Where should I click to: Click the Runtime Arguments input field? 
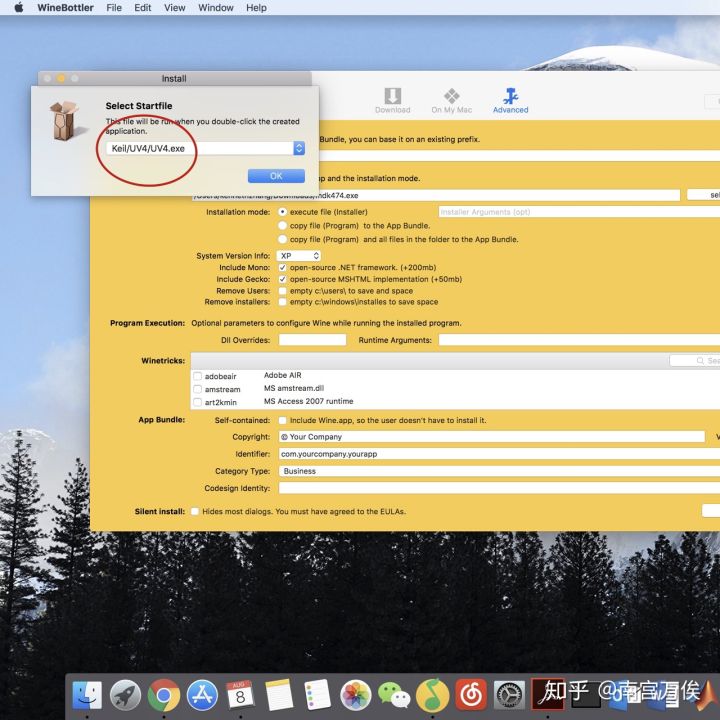(x=579, y=340)
